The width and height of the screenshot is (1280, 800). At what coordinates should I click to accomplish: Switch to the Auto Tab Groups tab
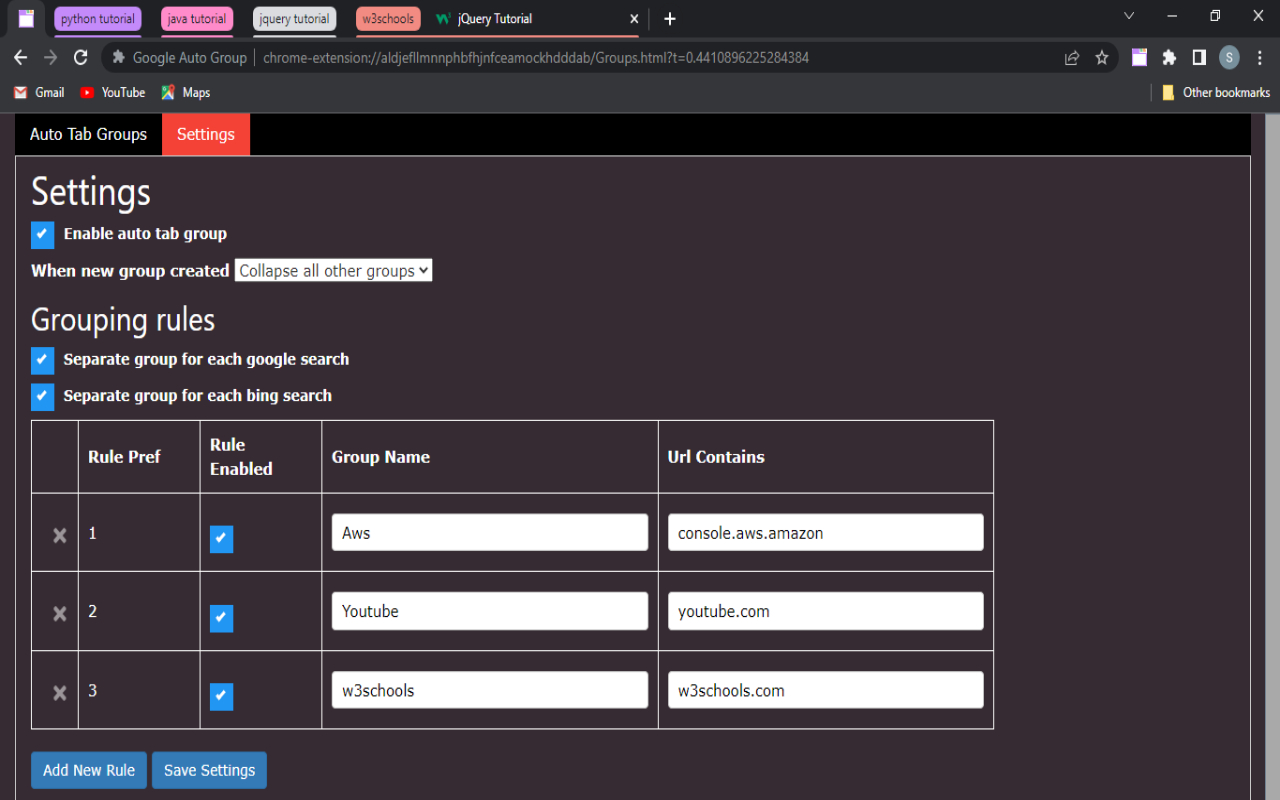[x=88, y=134]
